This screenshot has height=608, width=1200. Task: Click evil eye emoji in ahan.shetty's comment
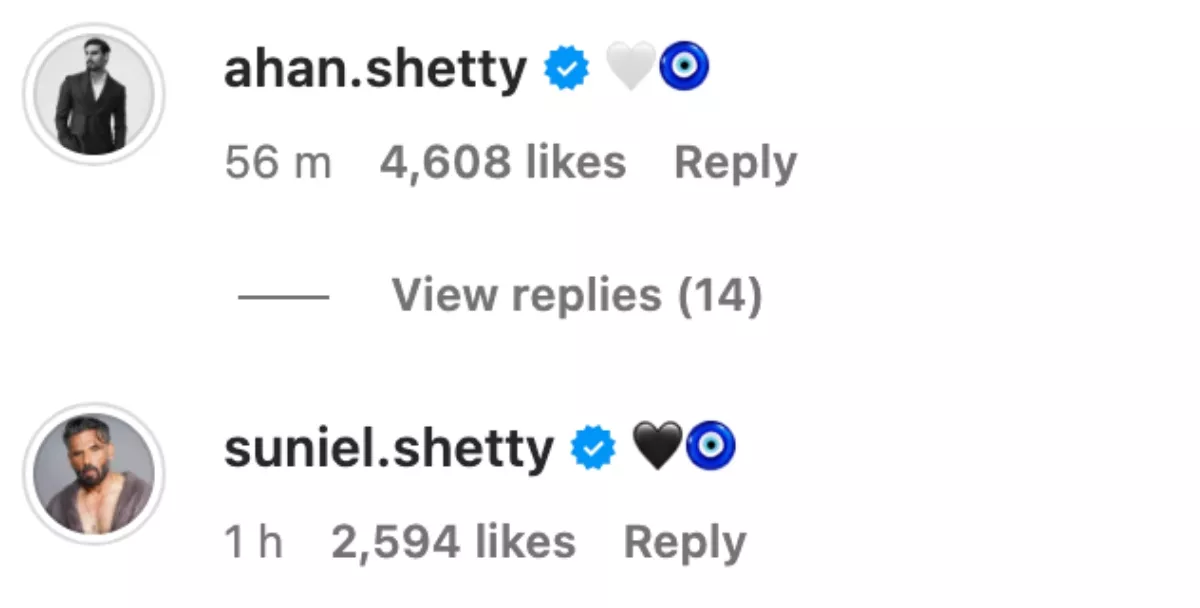(685, 69)
